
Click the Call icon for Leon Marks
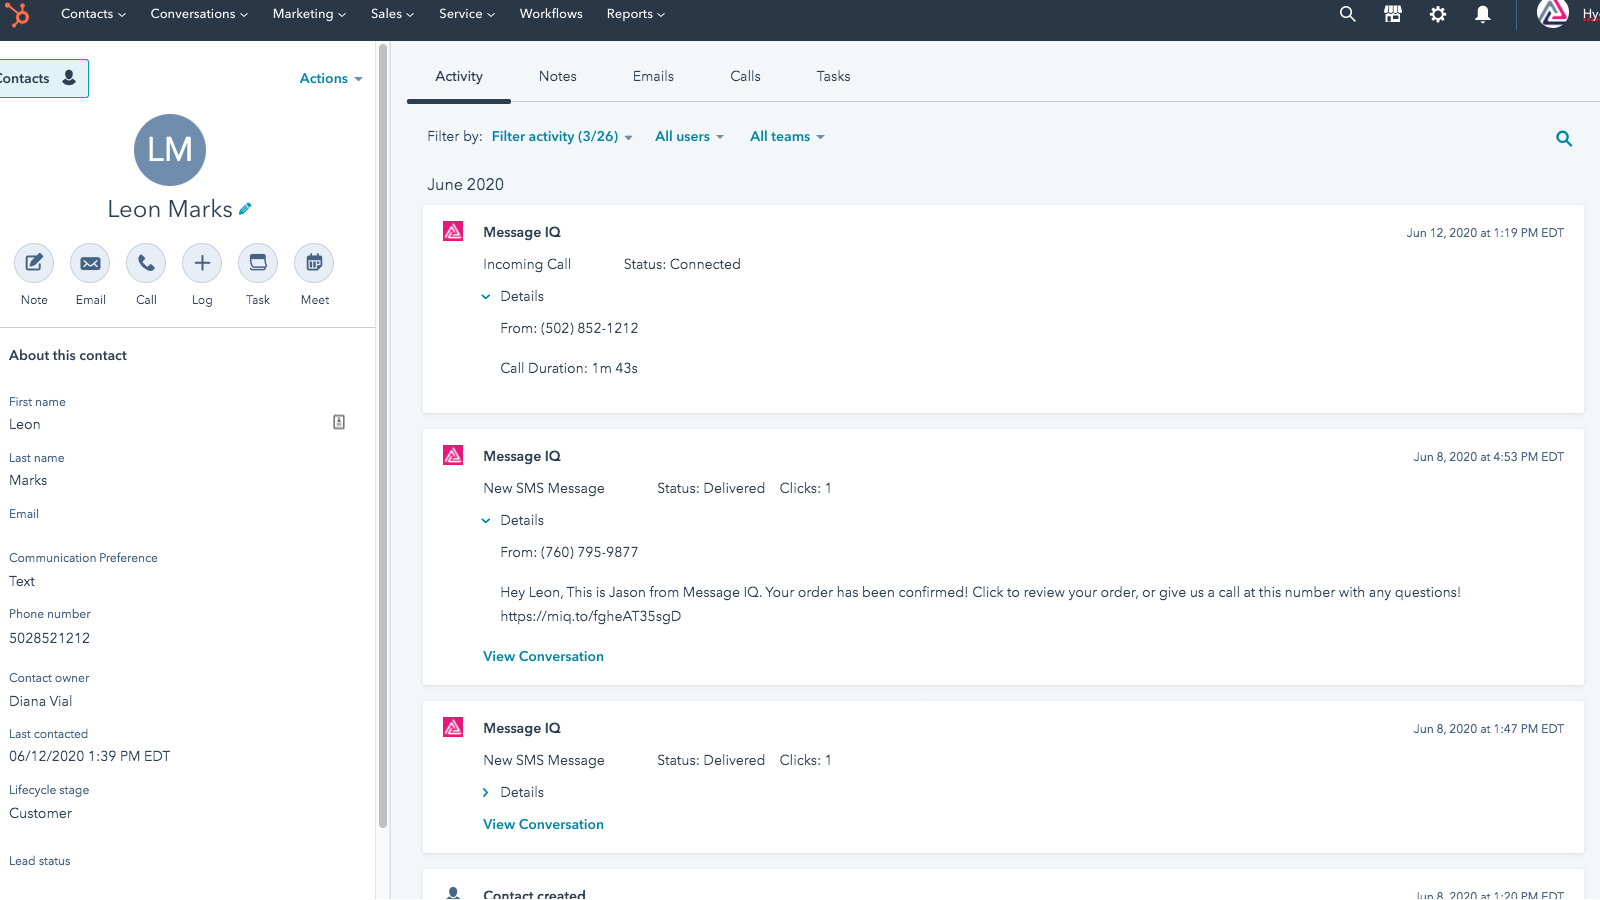(x=145, y=262)
